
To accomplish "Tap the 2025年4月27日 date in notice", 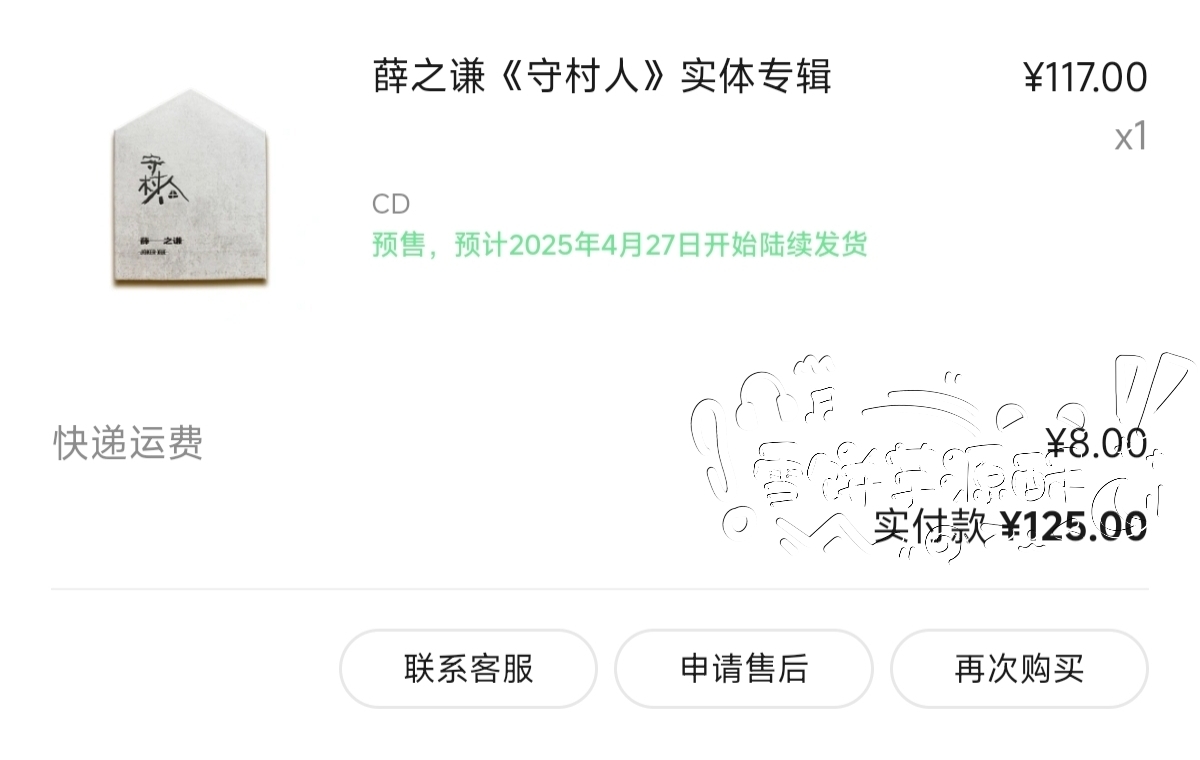I will pos(594,244).
